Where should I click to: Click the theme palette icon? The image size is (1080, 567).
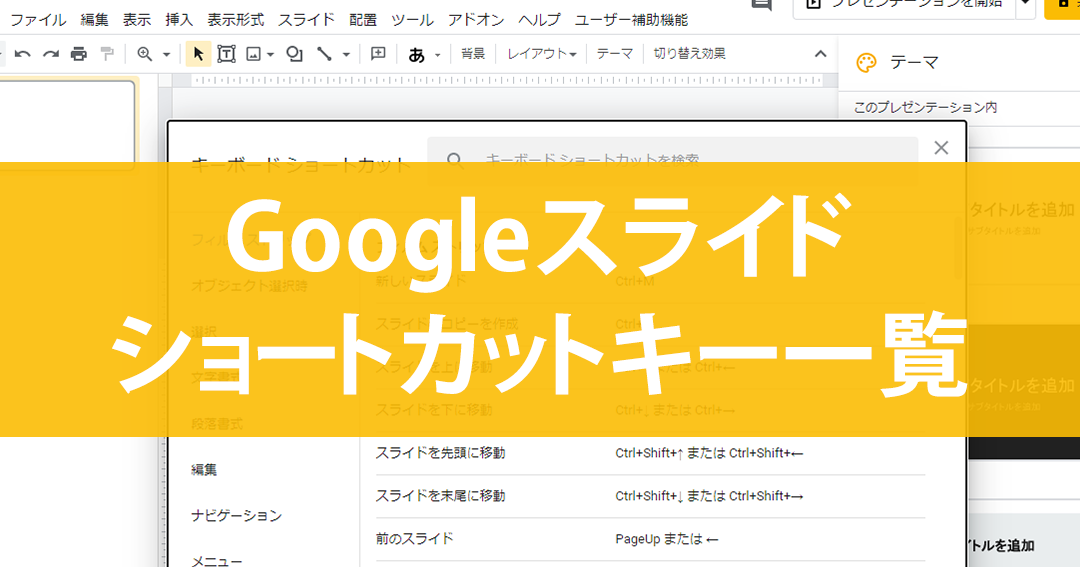[866, 63]
